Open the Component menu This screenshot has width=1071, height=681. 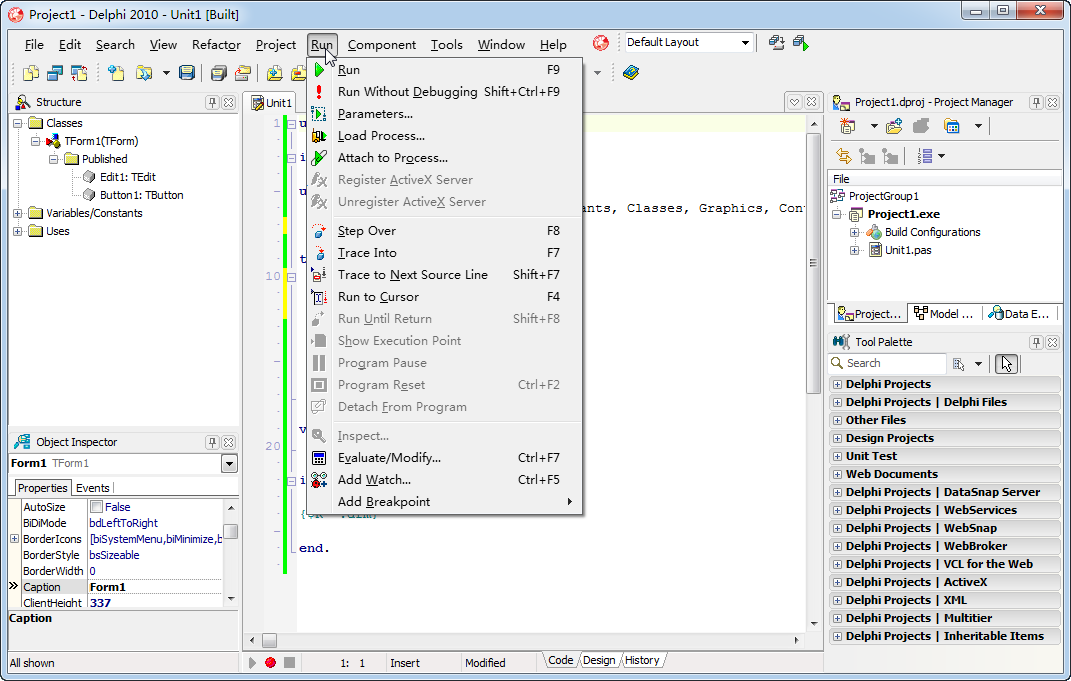pyautogui.click(x=382, y=45)
